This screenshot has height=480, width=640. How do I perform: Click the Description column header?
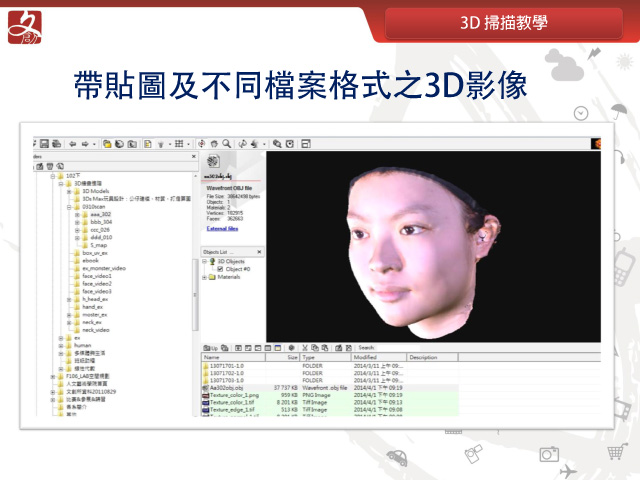tap(432, 357)
